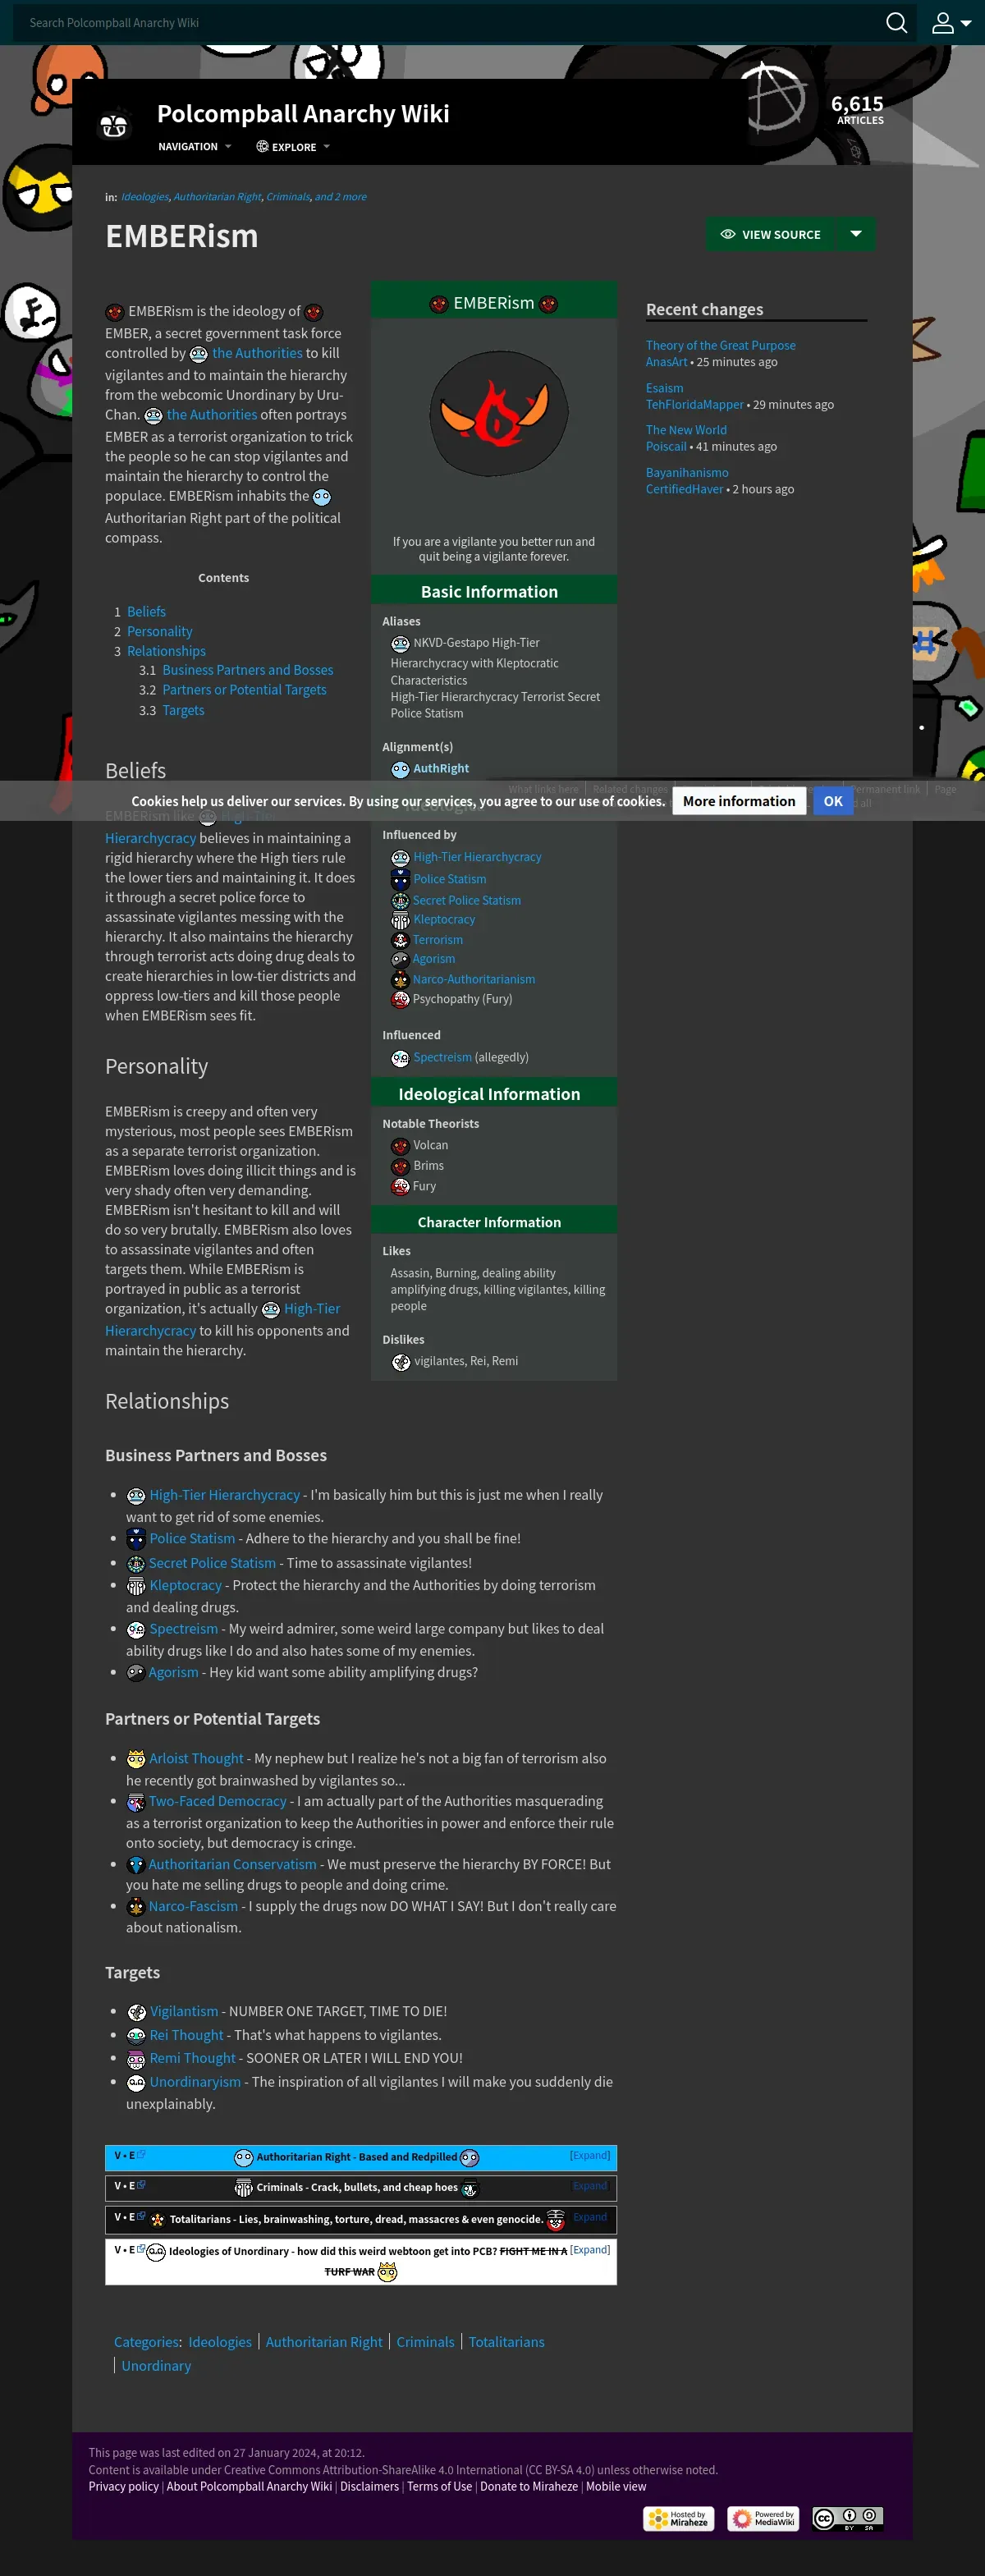
Task: Click More information on cookies notice
Action: tap(739, 801)
